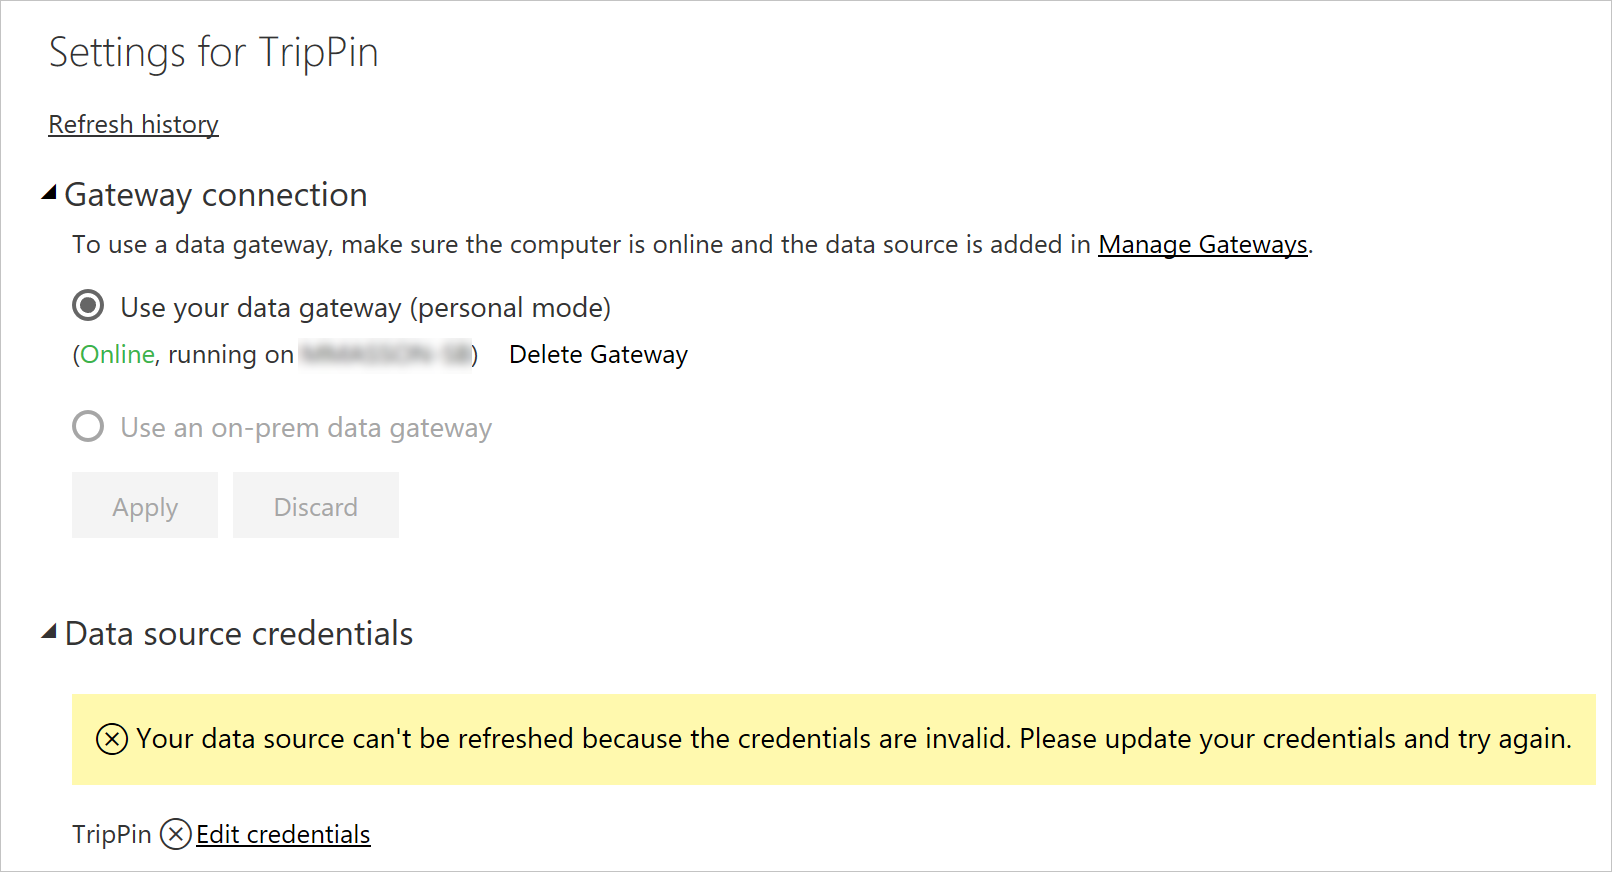Select the personal mode data gateway radio button

pos(88,306)
